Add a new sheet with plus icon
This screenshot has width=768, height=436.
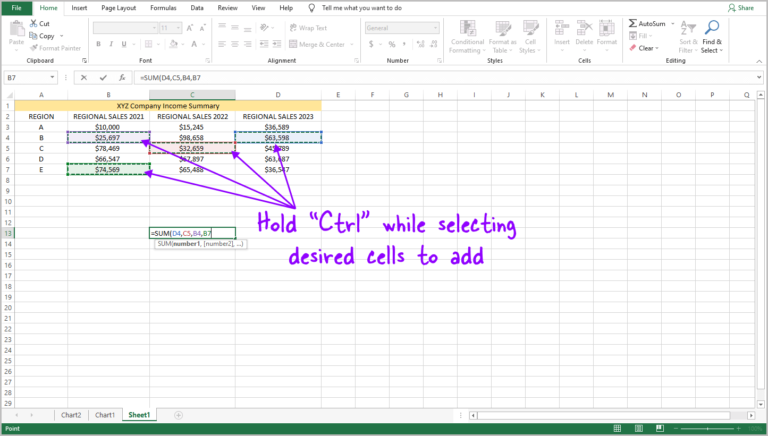click(x=178, y=415)
